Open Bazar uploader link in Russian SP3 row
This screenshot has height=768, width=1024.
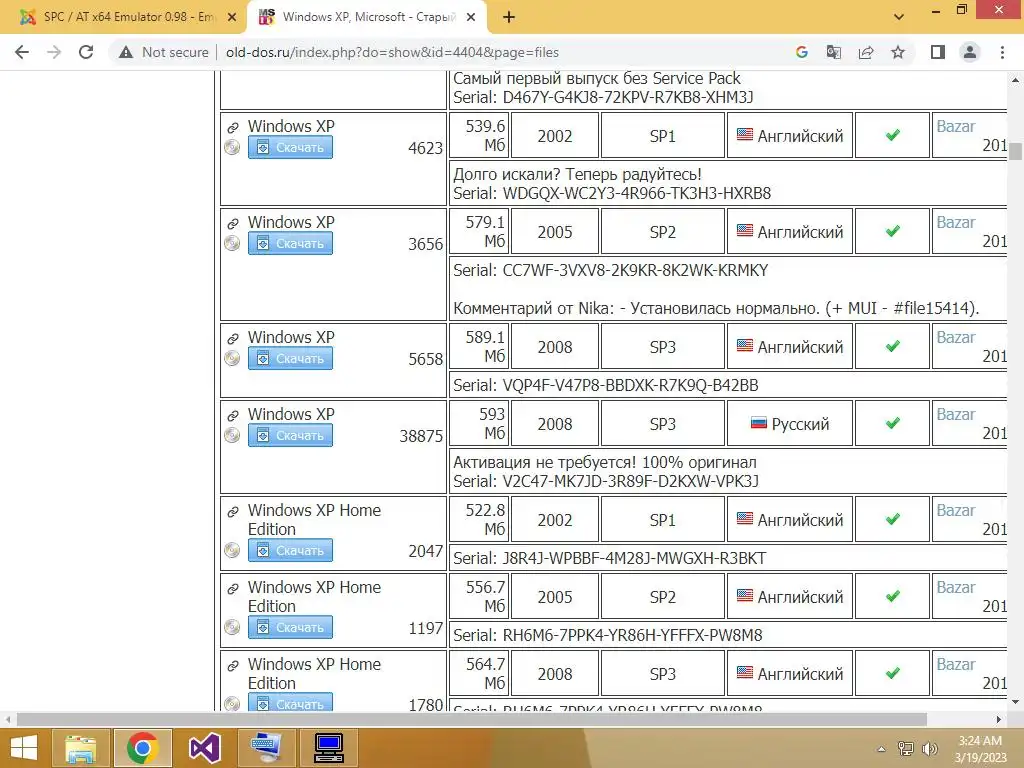tap(955, 414)
